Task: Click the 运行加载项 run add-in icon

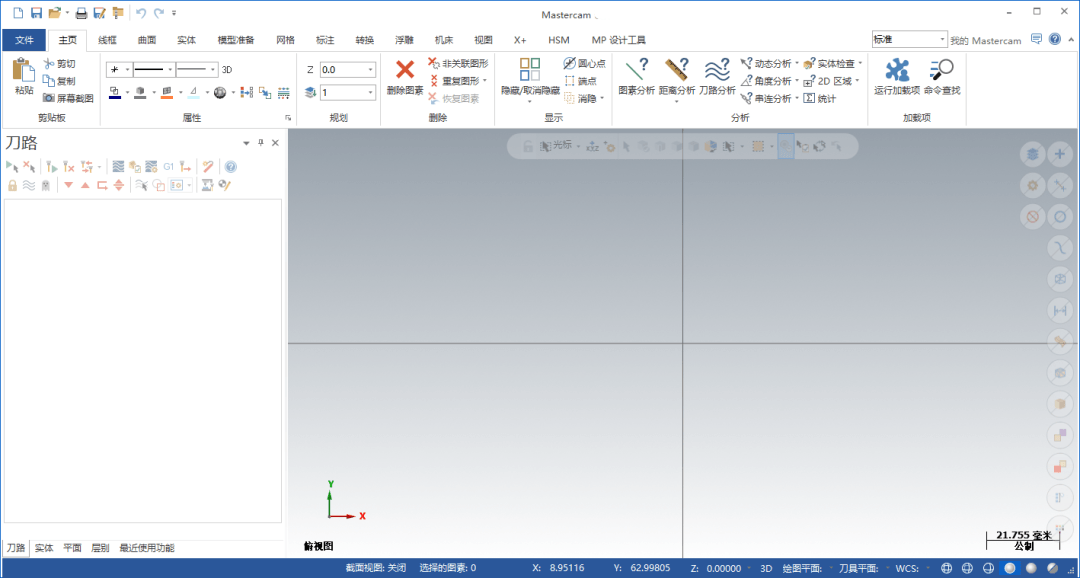Action: pos(897,70)
